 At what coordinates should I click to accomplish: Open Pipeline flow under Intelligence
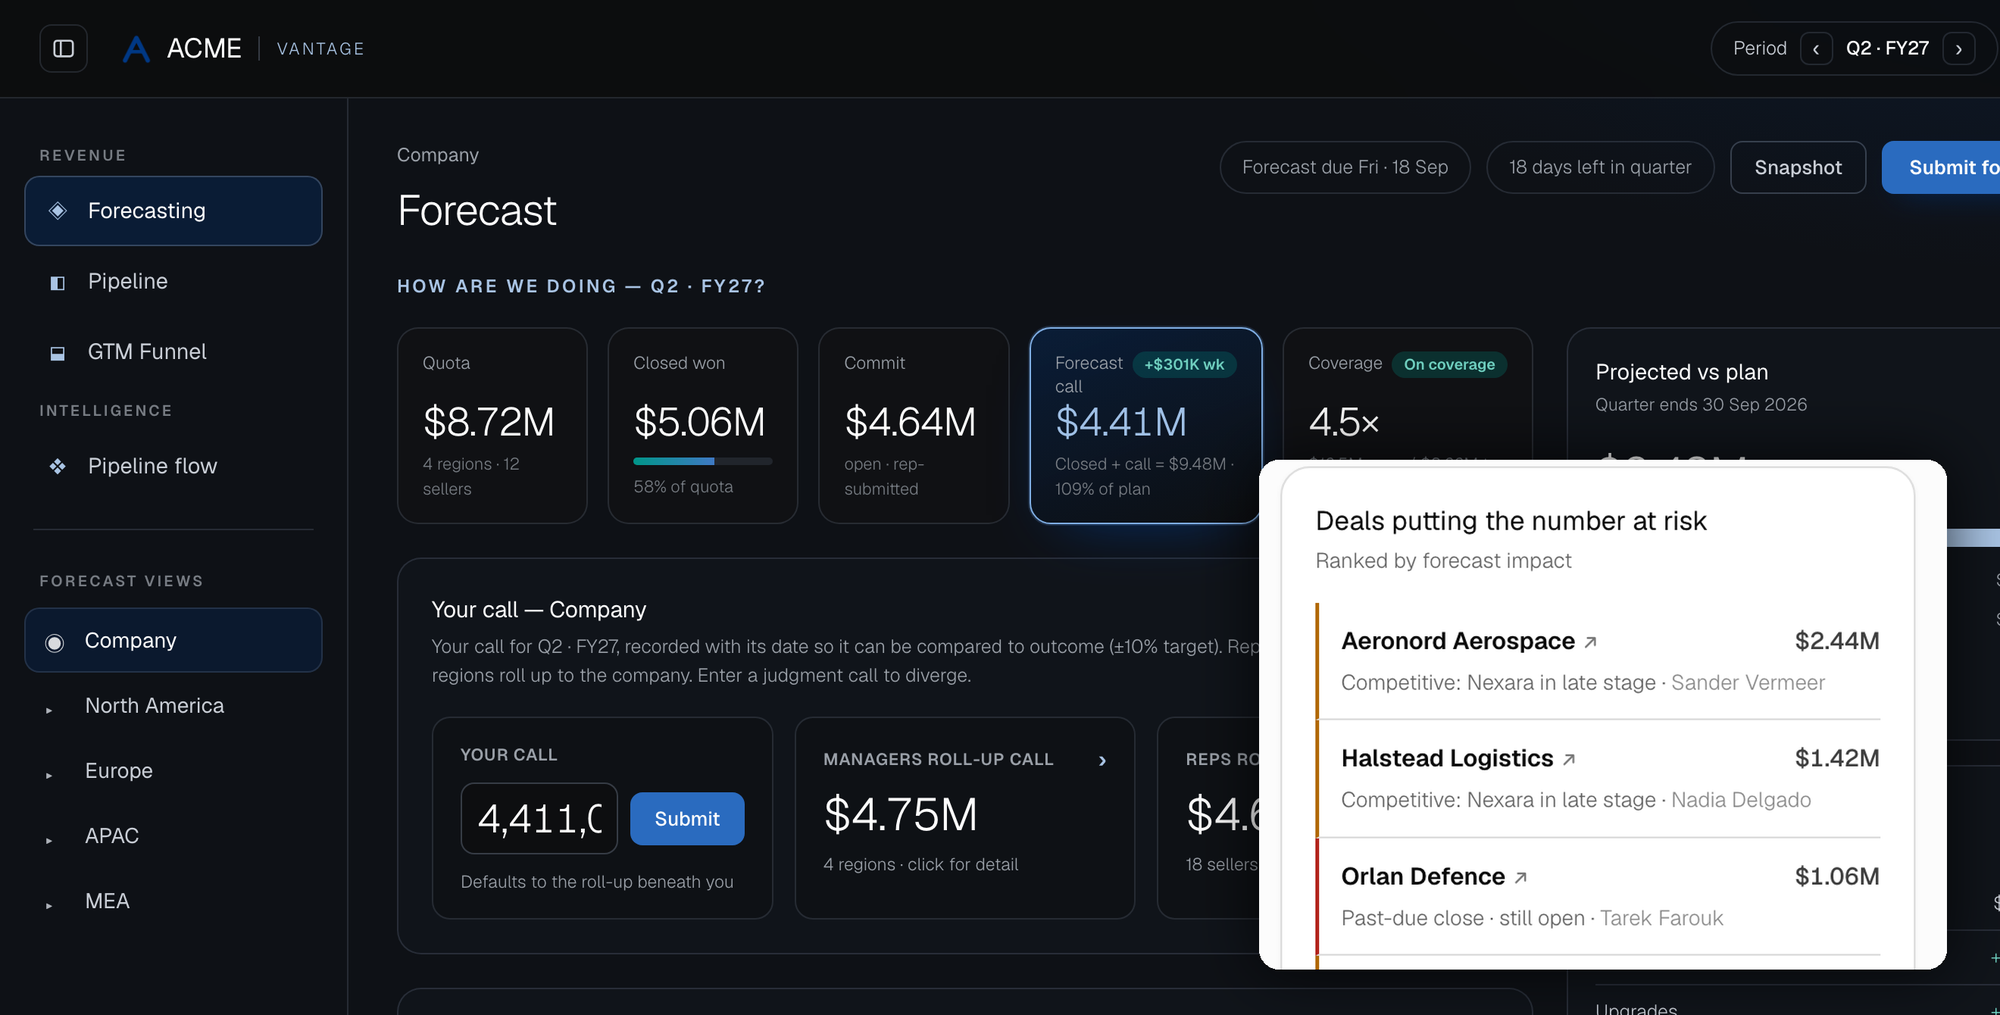pos(173,466)
